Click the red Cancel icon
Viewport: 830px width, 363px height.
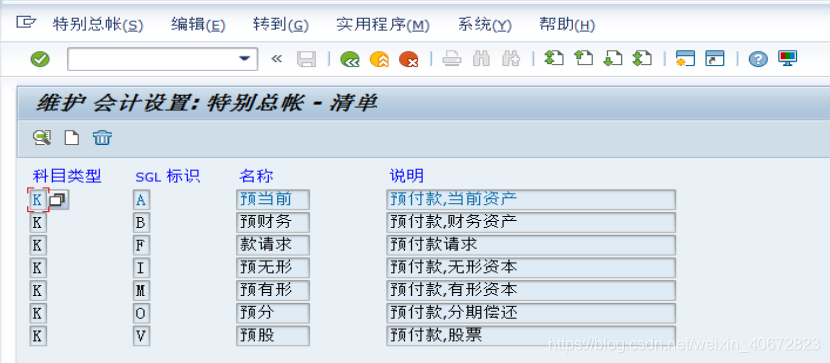click(409, 59)
